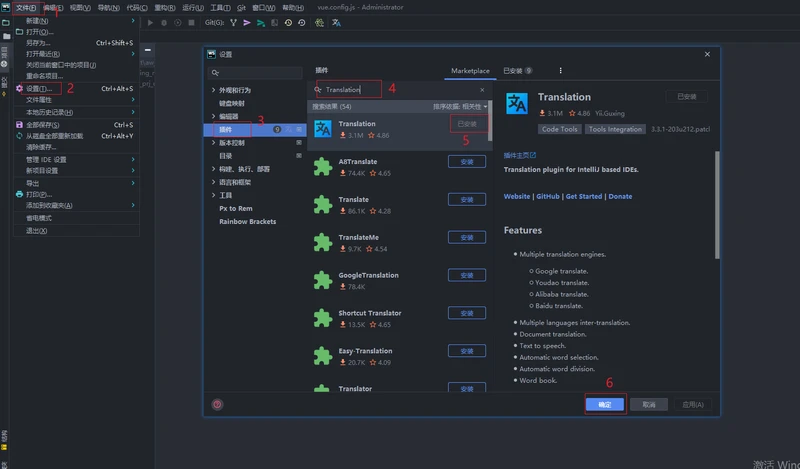Click the Git update project branch icon
The image size is (800, 469).
pyautogui.click(x=233, y=22)
